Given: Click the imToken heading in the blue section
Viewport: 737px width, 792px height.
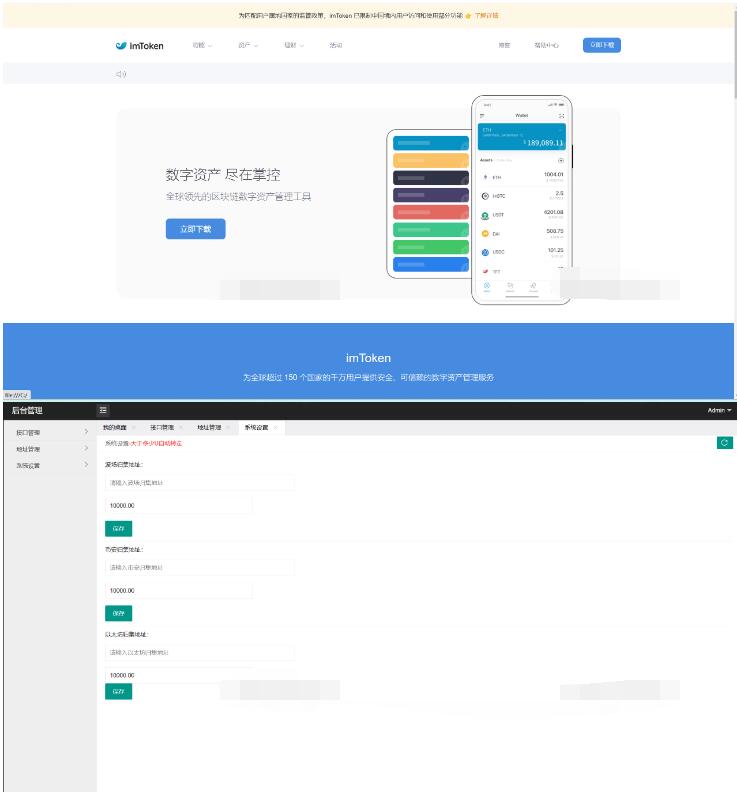Looking at the screenshot, I should pos(368,358).
